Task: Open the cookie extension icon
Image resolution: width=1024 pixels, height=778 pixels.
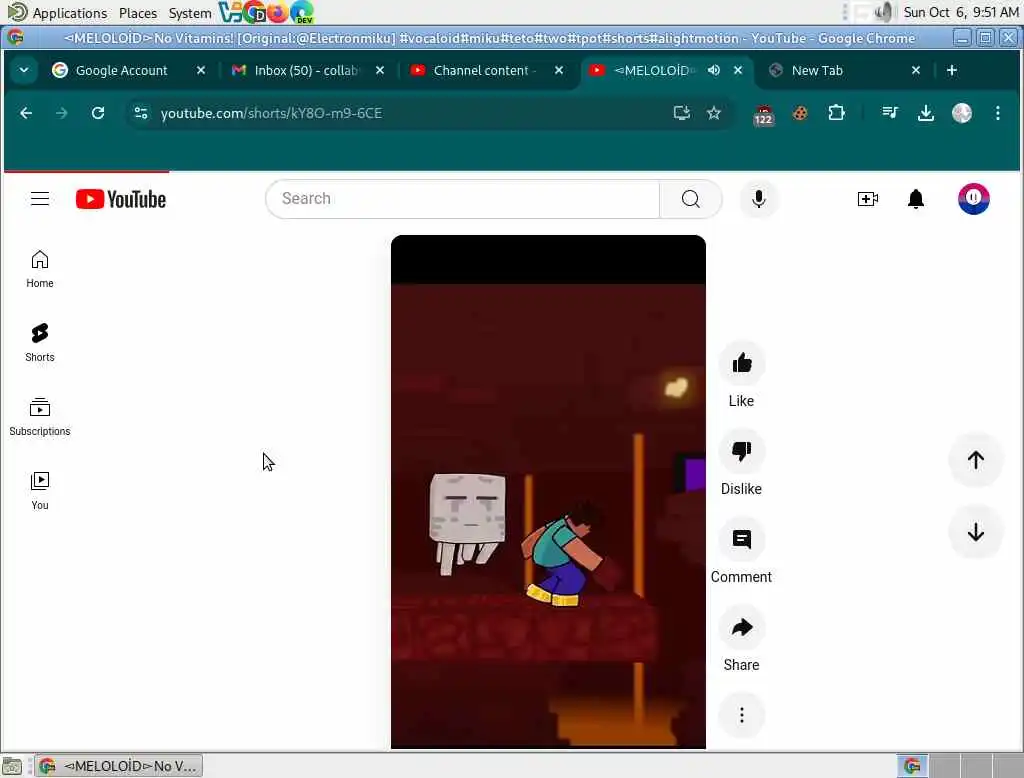Action: (x=799, y=113)
